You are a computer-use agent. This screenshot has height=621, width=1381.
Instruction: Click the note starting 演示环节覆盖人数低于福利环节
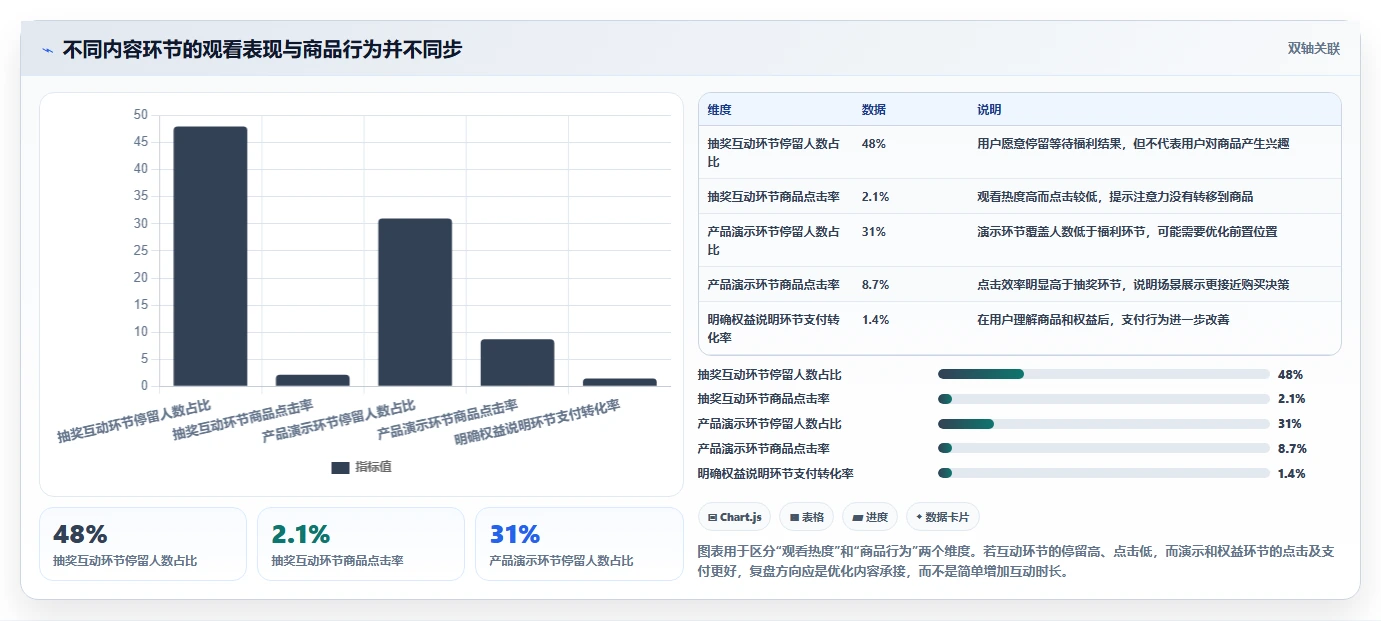tap(1127, 232)
